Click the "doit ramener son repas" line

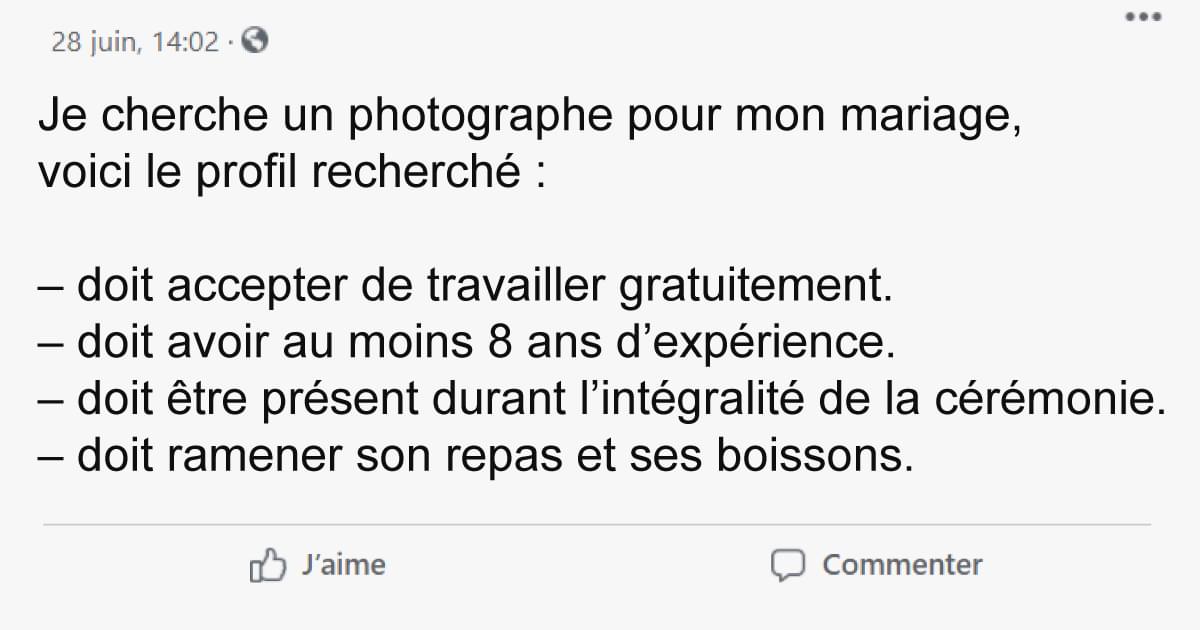click(477, 456)
